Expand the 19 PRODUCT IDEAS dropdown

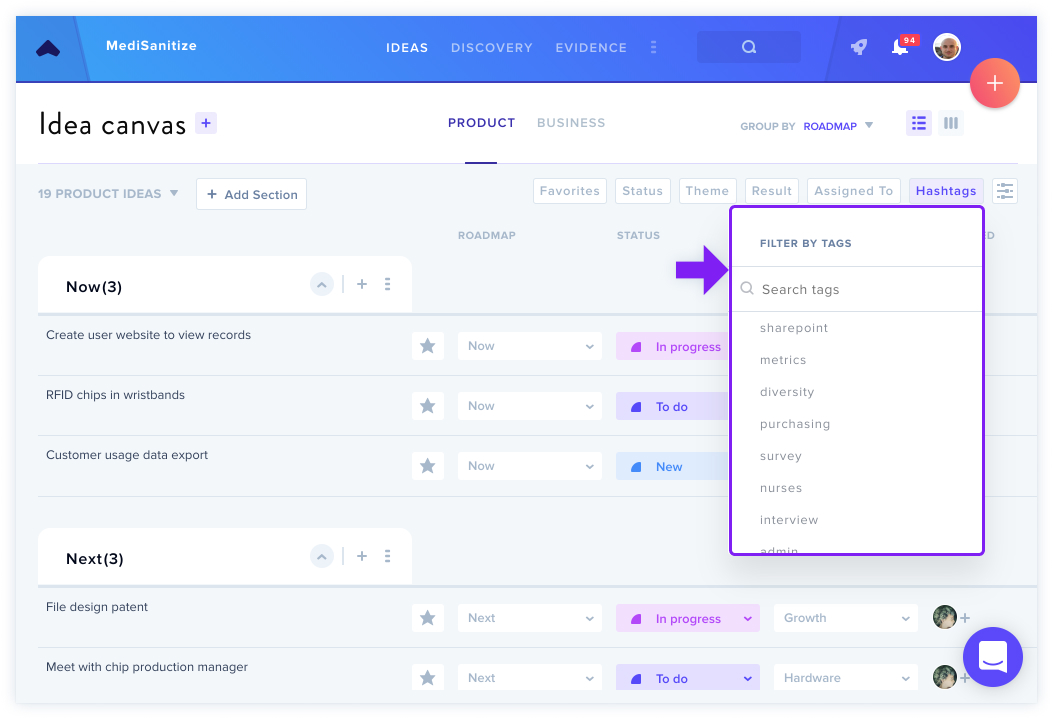coord(108,194)
